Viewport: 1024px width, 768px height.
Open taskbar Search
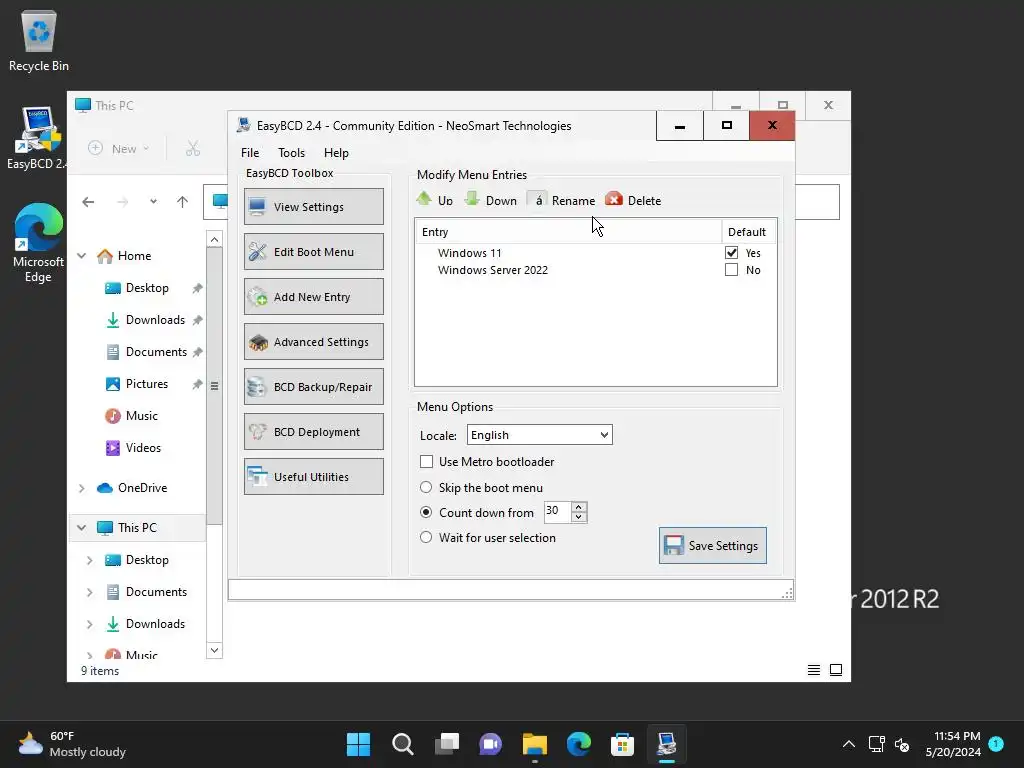pyautogui.click(x=402, y=744)
